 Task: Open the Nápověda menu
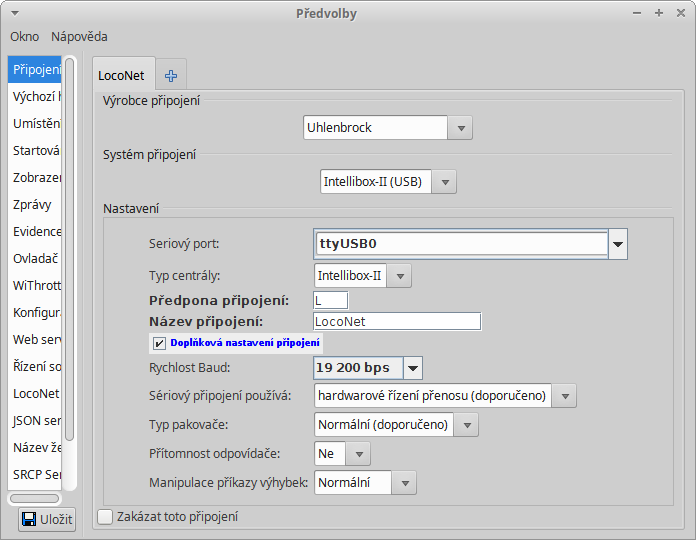click(79, 36)
